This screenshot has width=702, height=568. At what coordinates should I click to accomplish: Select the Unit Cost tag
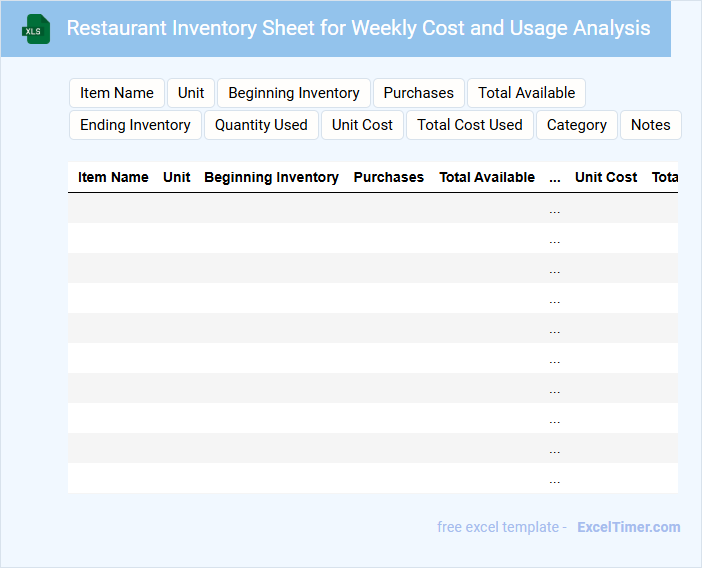tap(362, 125)
